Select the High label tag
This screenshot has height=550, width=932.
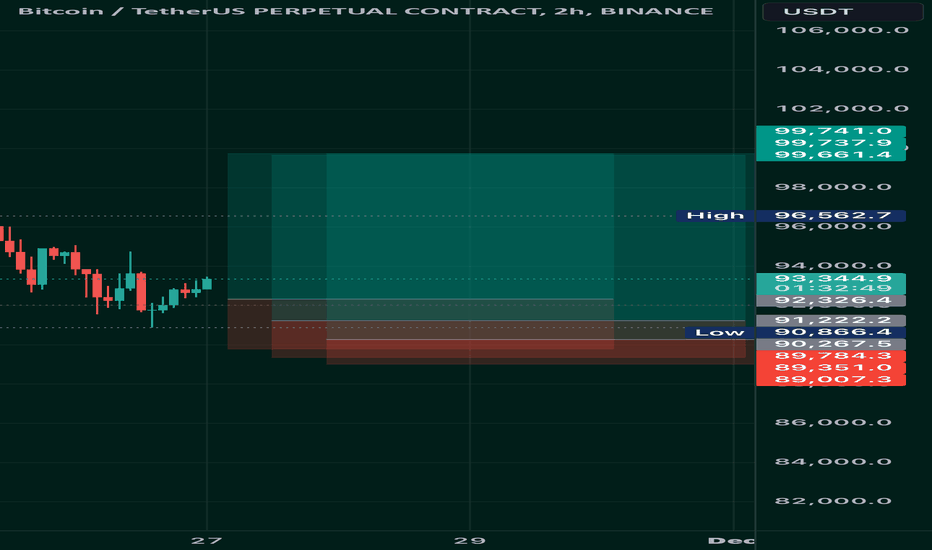pyautogui.click(x=715, y=215)
